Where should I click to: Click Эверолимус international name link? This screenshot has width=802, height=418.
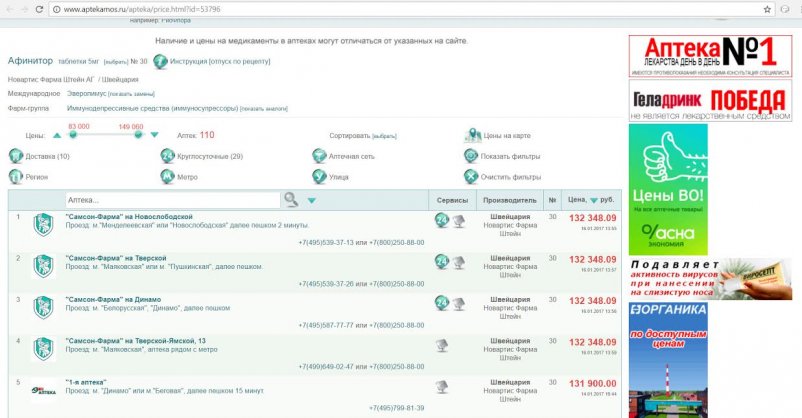point(86,94)
